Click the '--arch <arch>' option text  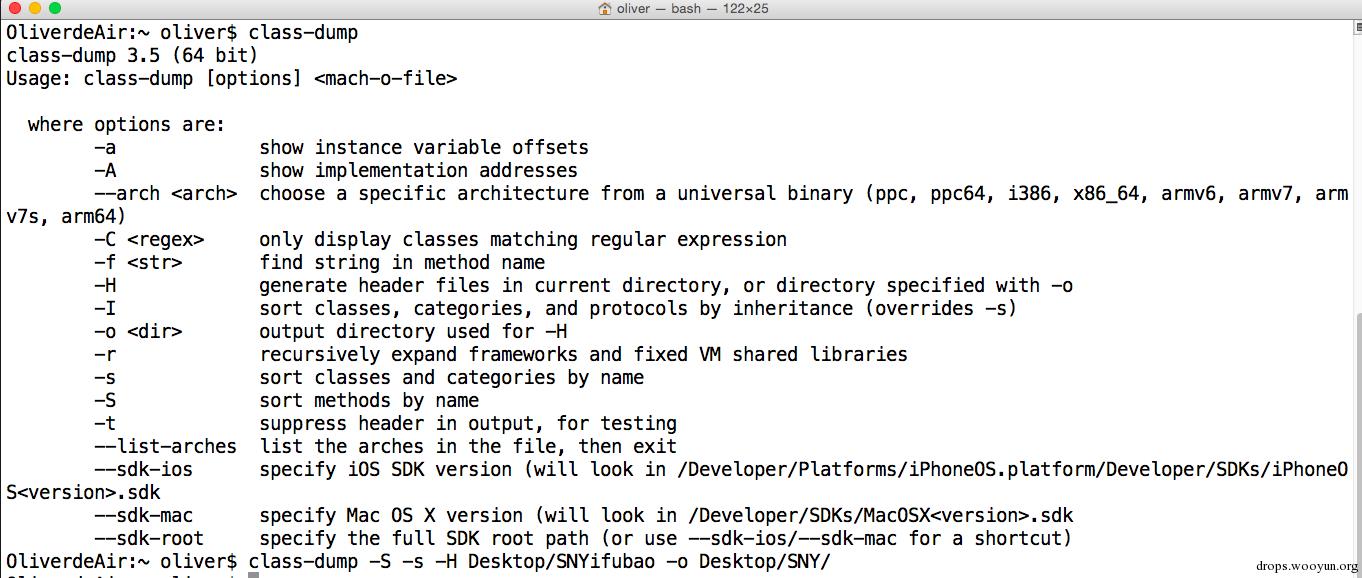point(165,193)
